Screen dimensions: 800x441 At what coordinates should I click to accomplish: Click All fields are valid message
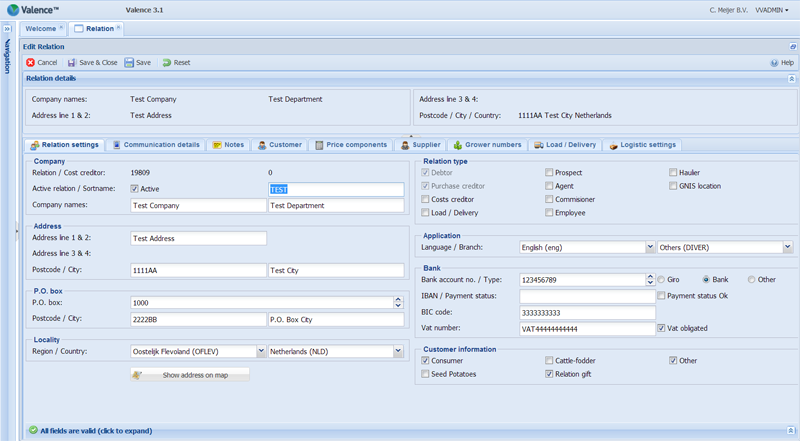pos(96,431)
